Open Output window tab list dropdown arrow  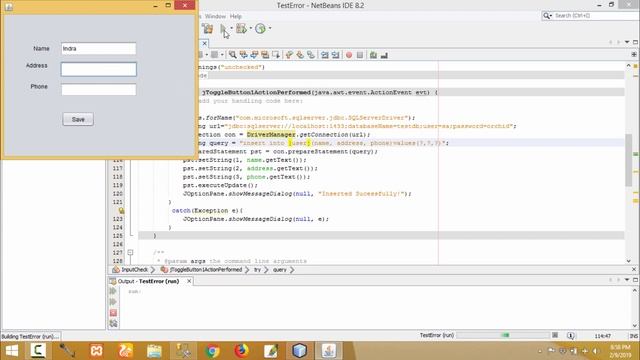627,280
